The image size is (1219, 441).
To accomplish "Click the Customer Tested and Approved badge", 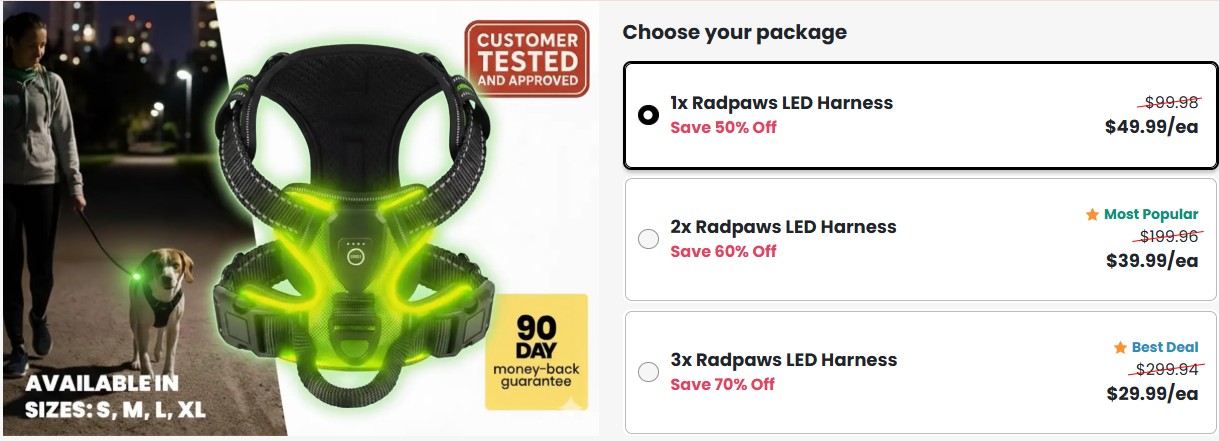I will click(x=527, y=60).
